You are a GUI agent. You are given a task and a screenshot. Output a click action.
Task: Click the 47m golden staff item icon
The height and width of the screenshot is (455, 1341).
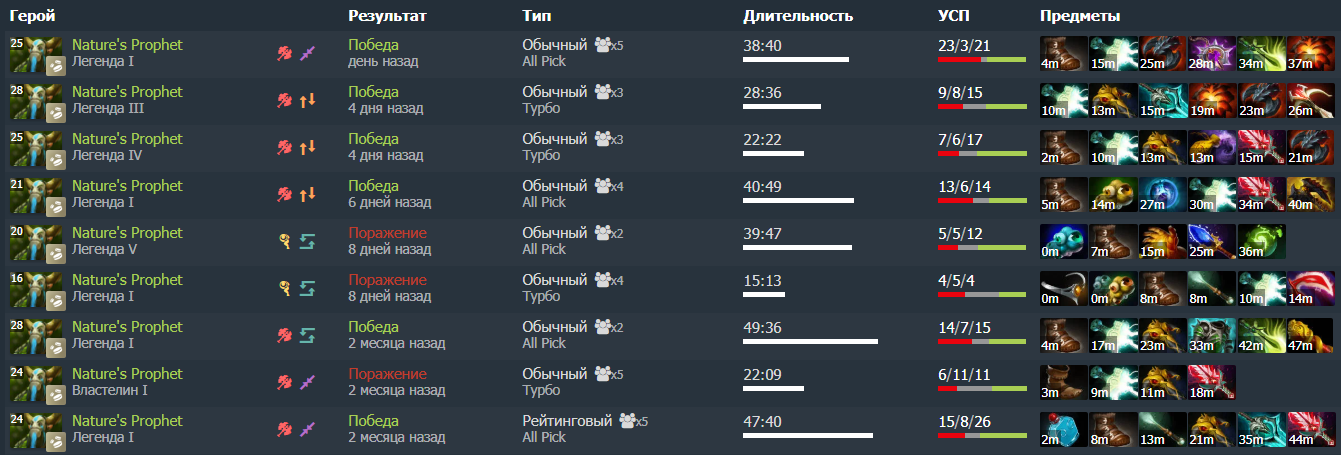click(1309, 335)
